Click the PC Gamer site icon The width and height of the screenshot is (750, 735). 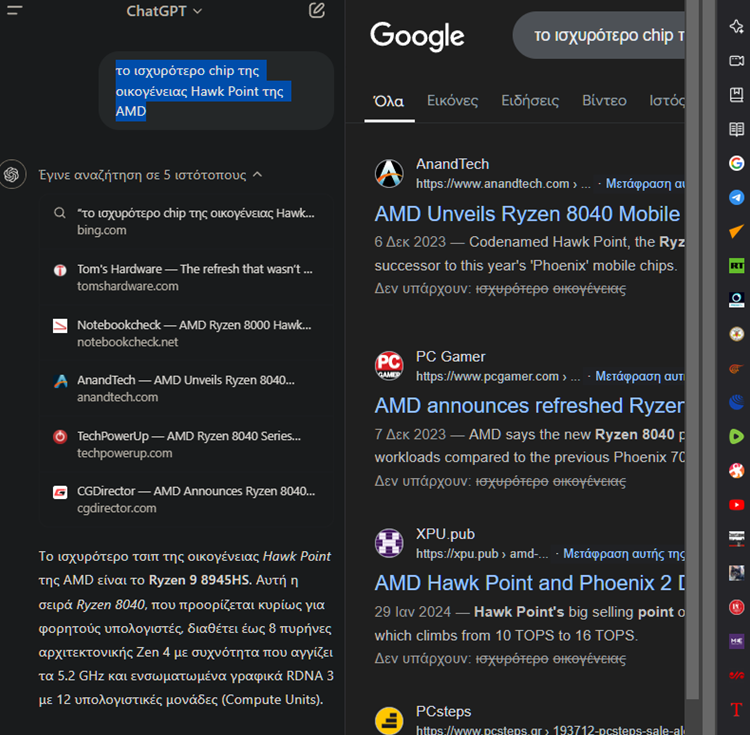coord(389,366)
